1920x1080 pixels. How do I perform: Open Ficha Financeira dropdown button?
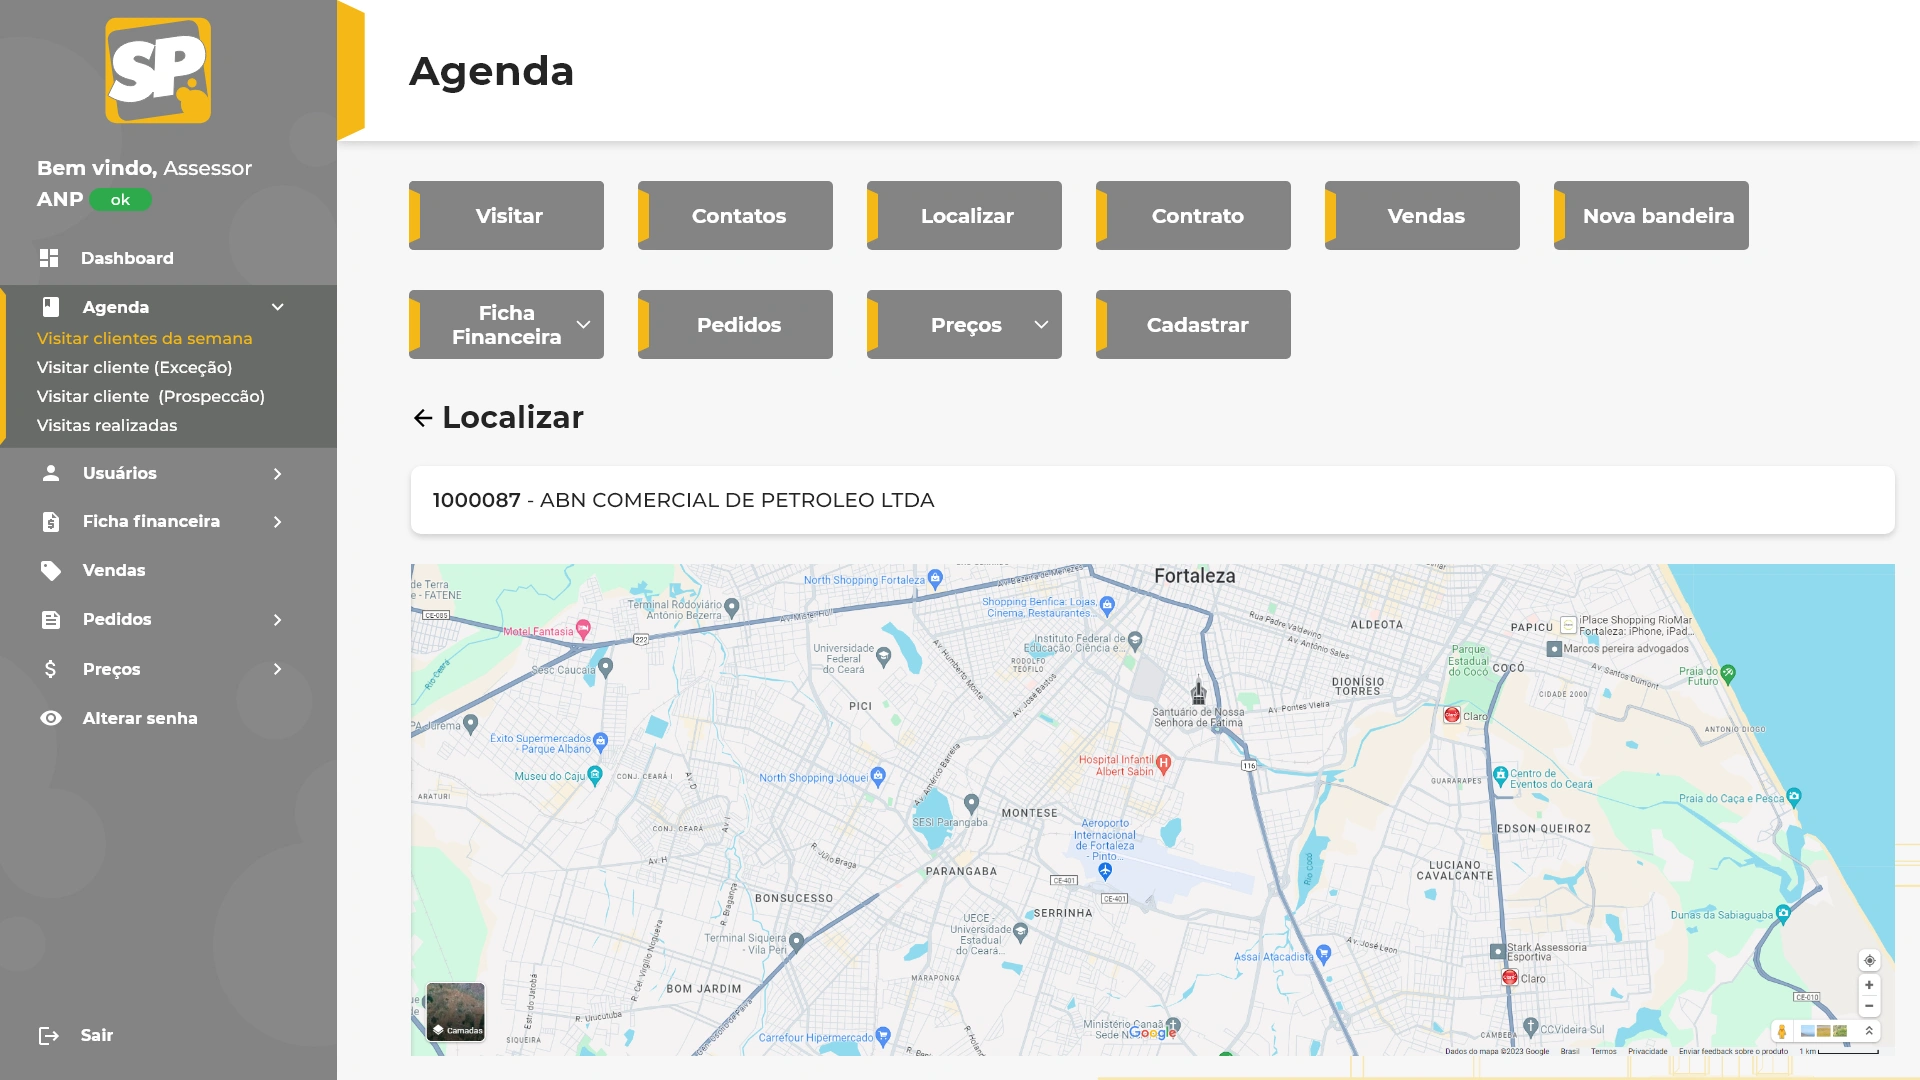click(506, 325)
